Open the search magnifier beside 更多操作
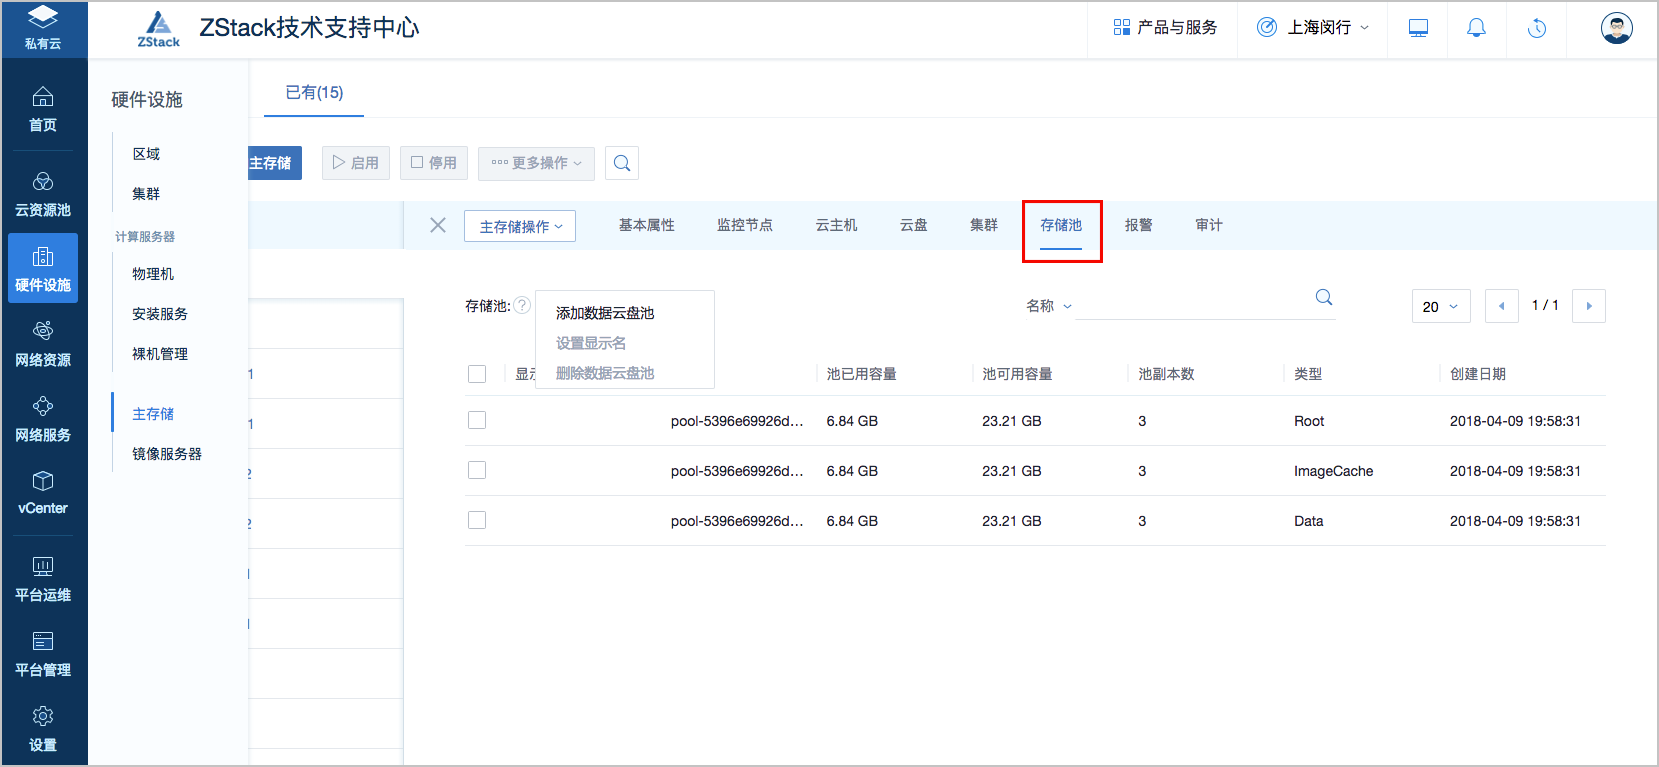The image size is (1659, 767). coord(622,163)
